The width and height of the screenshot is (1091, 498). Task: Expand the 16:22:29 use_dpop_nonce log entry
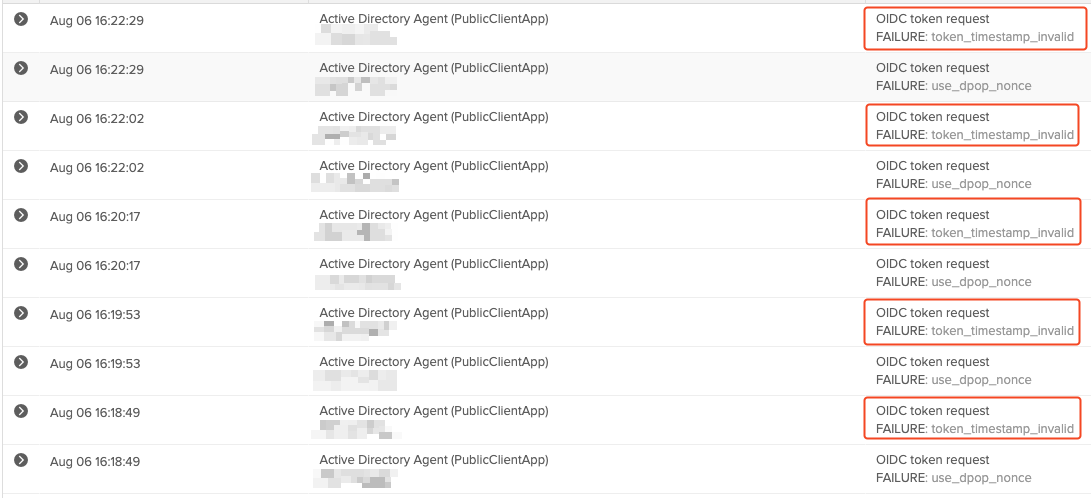[x=20, y=68]
